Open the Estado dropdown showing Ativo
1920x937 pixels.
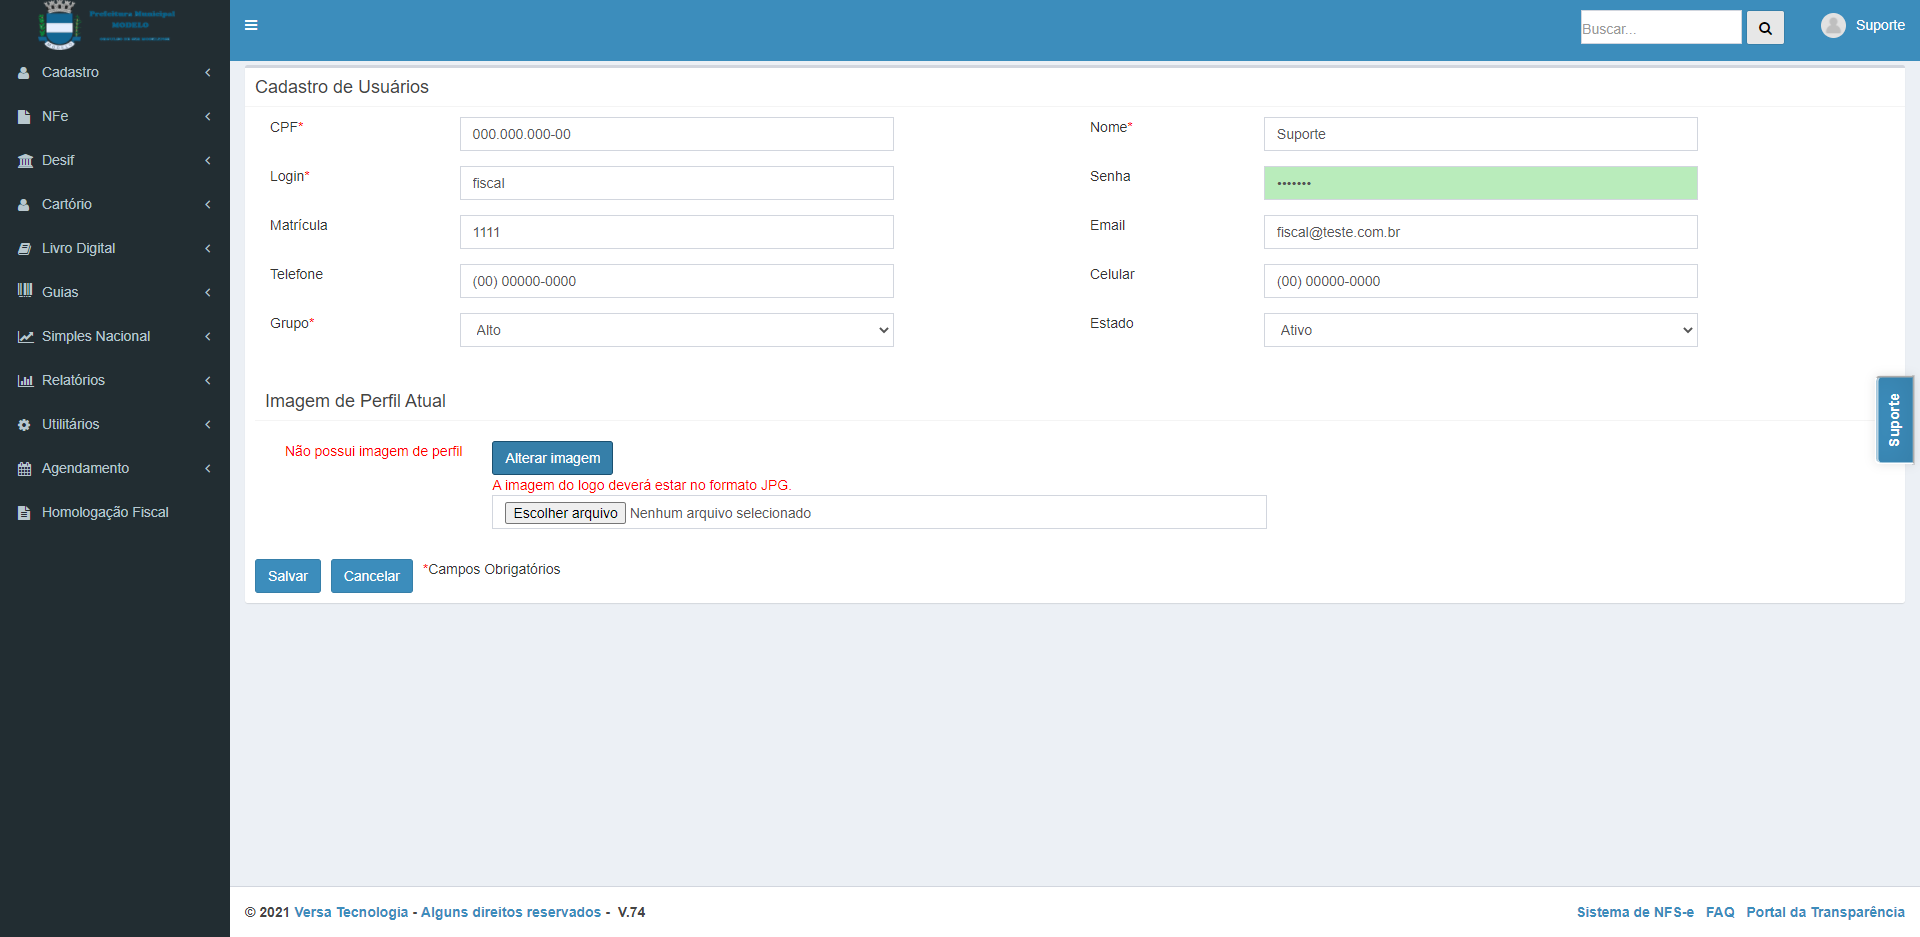(1480, 330)
